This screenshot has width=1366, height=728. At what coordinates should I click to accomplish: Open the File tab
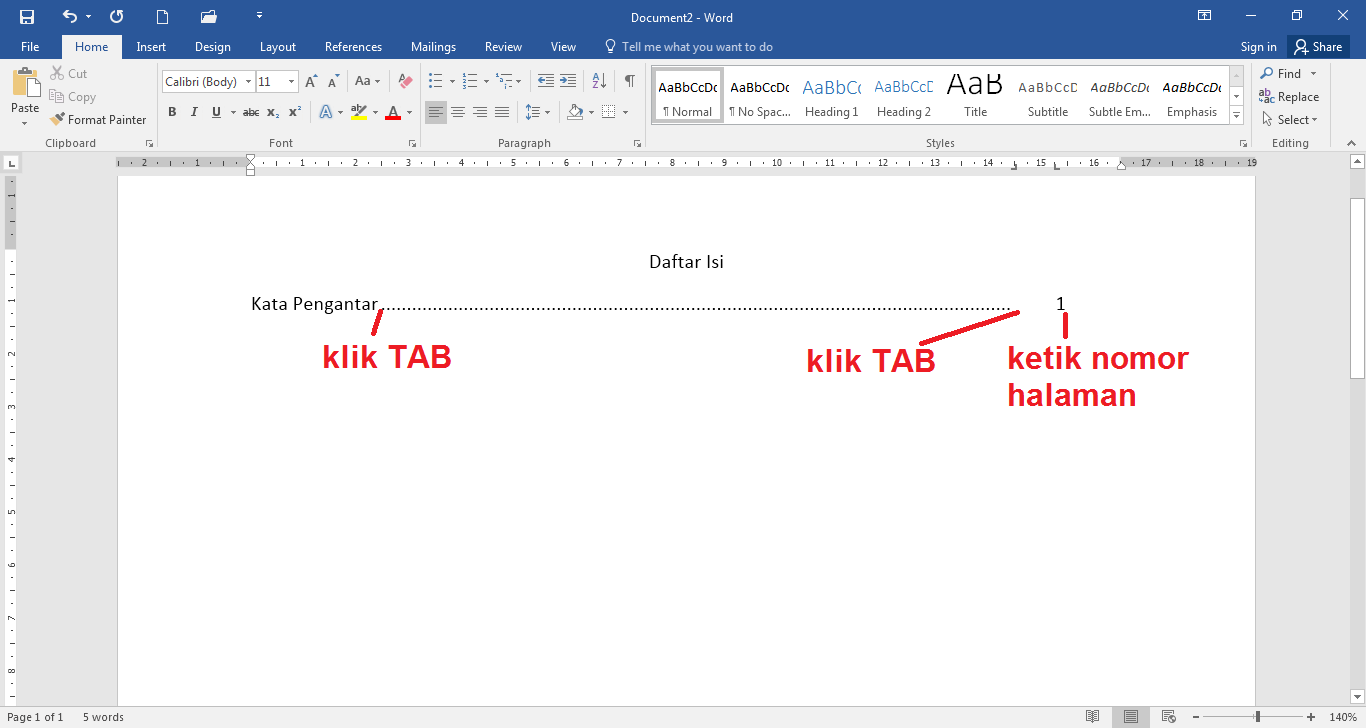(30, 47)
